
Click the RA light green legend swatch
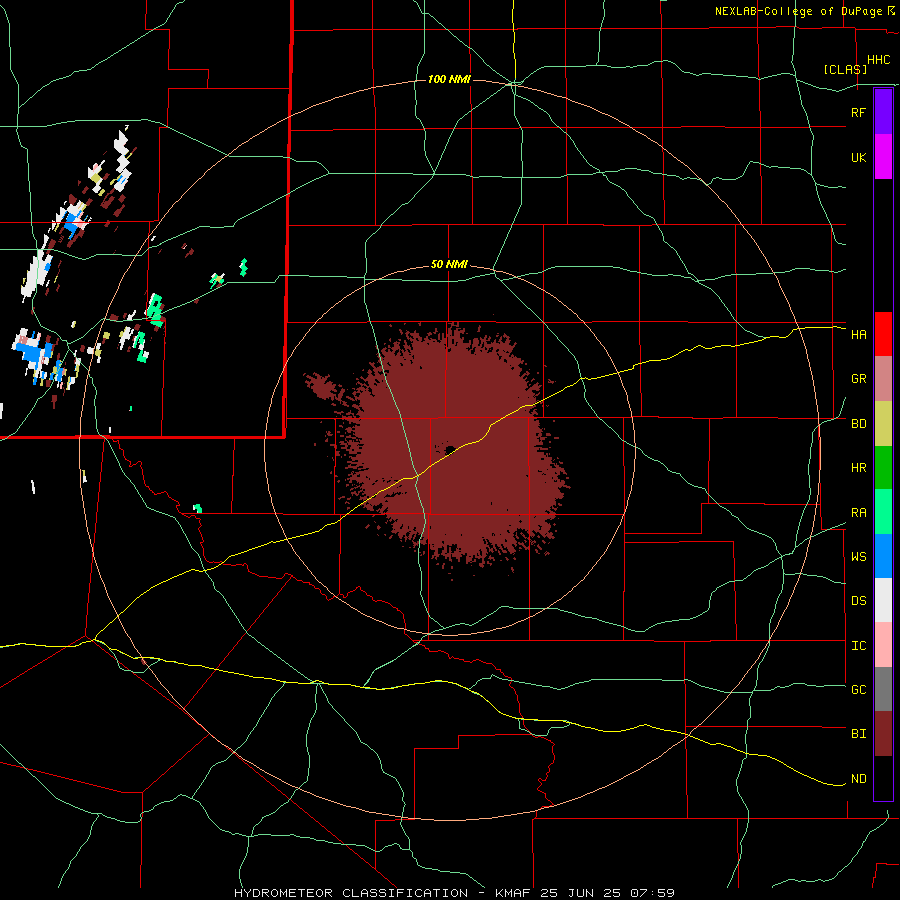click(x=883, y=512)
